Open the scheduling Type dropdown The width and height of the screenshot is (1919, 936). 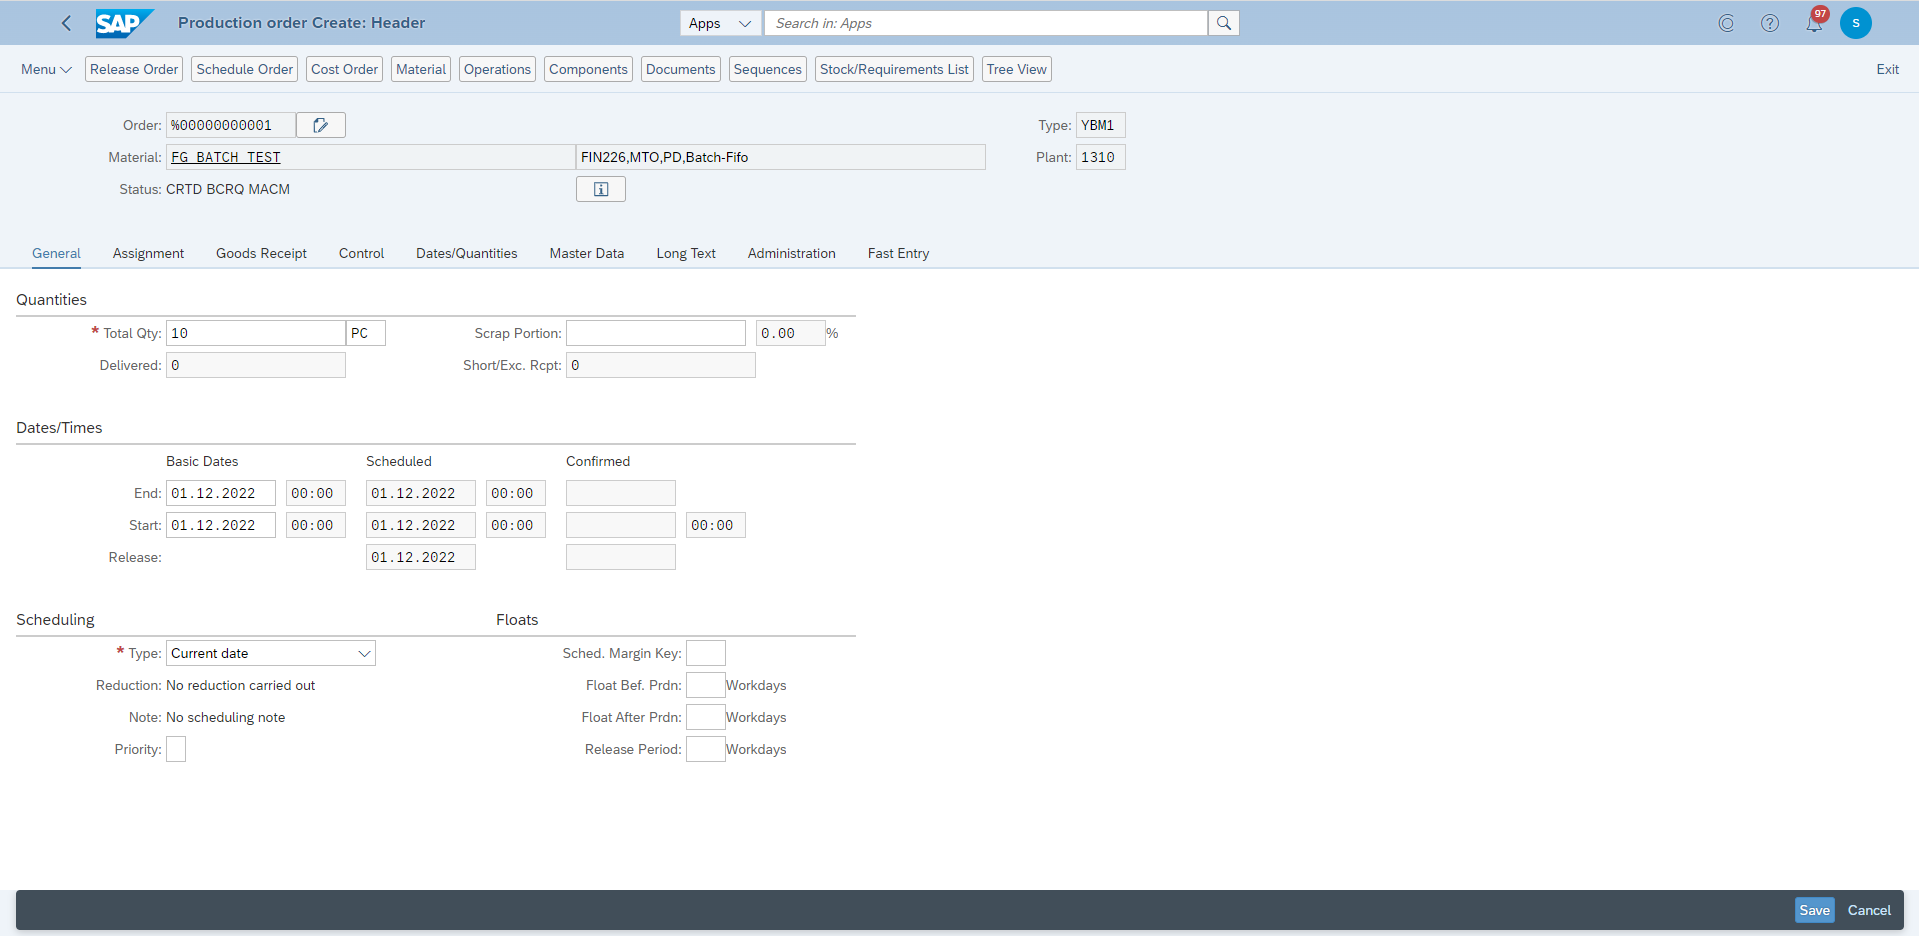(x=271, y=653)
